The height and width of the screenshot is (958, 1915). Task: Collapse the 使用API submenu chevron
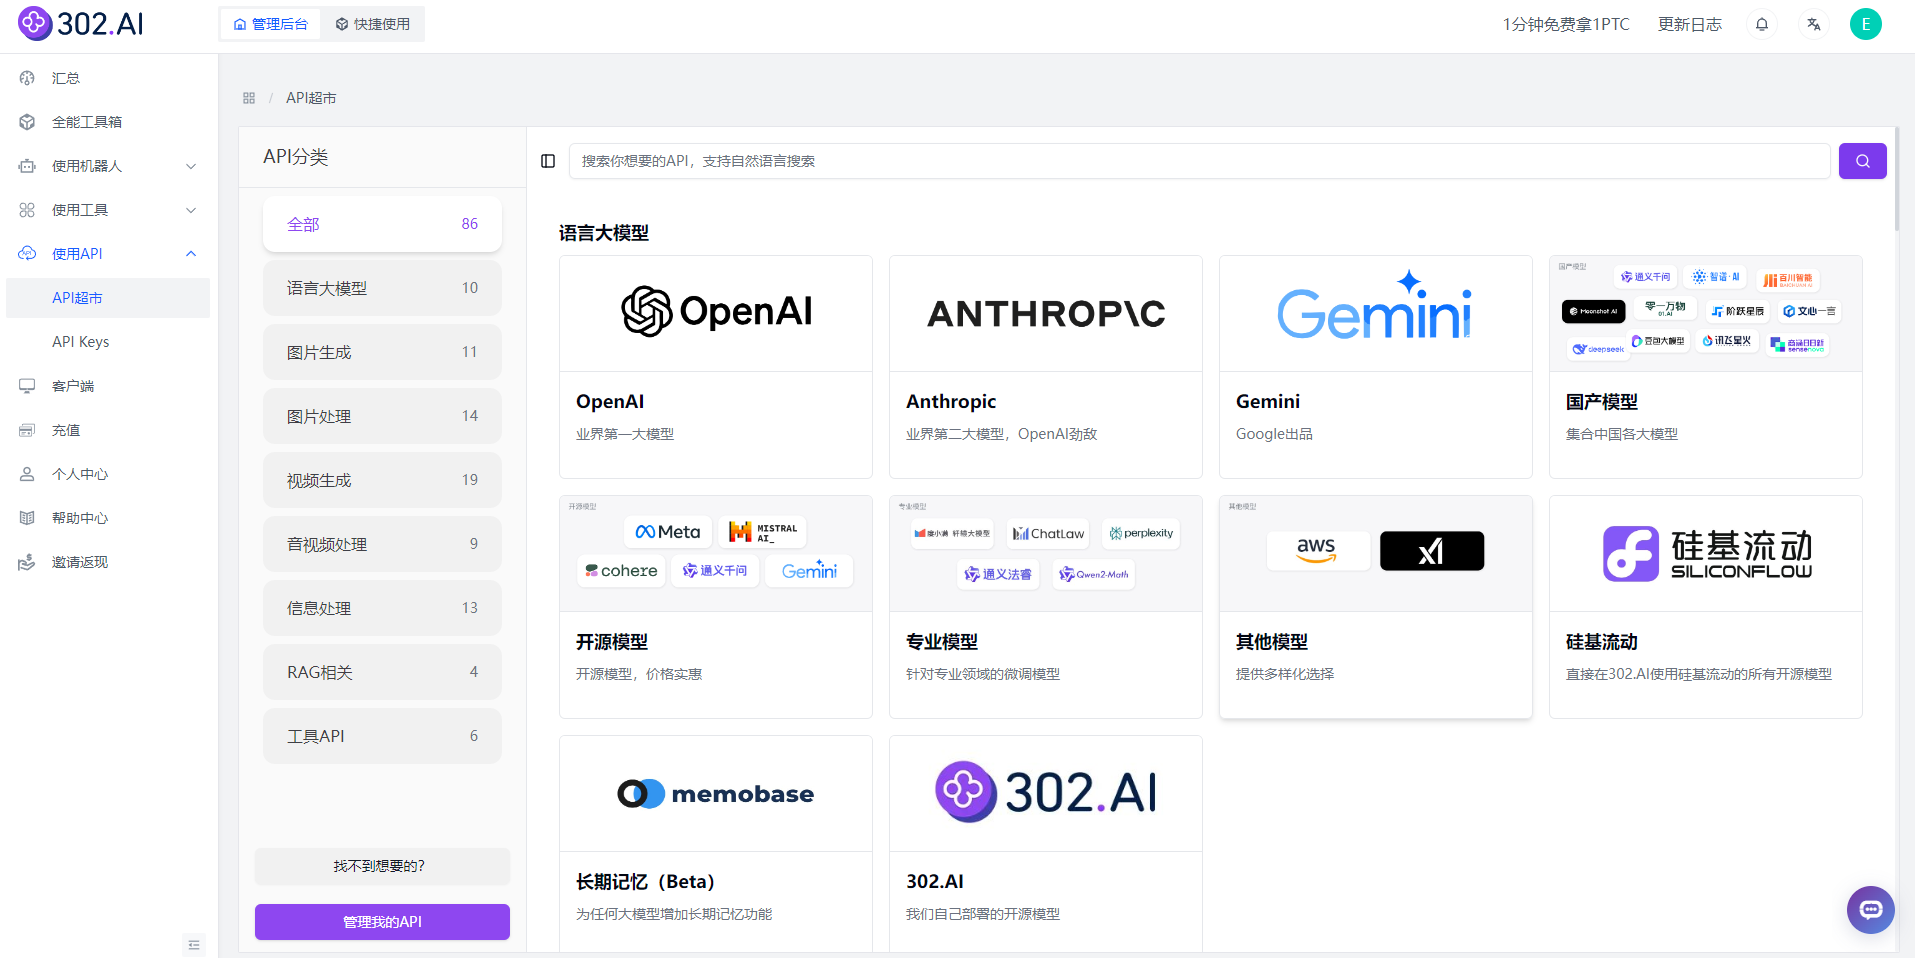(191, 254)
